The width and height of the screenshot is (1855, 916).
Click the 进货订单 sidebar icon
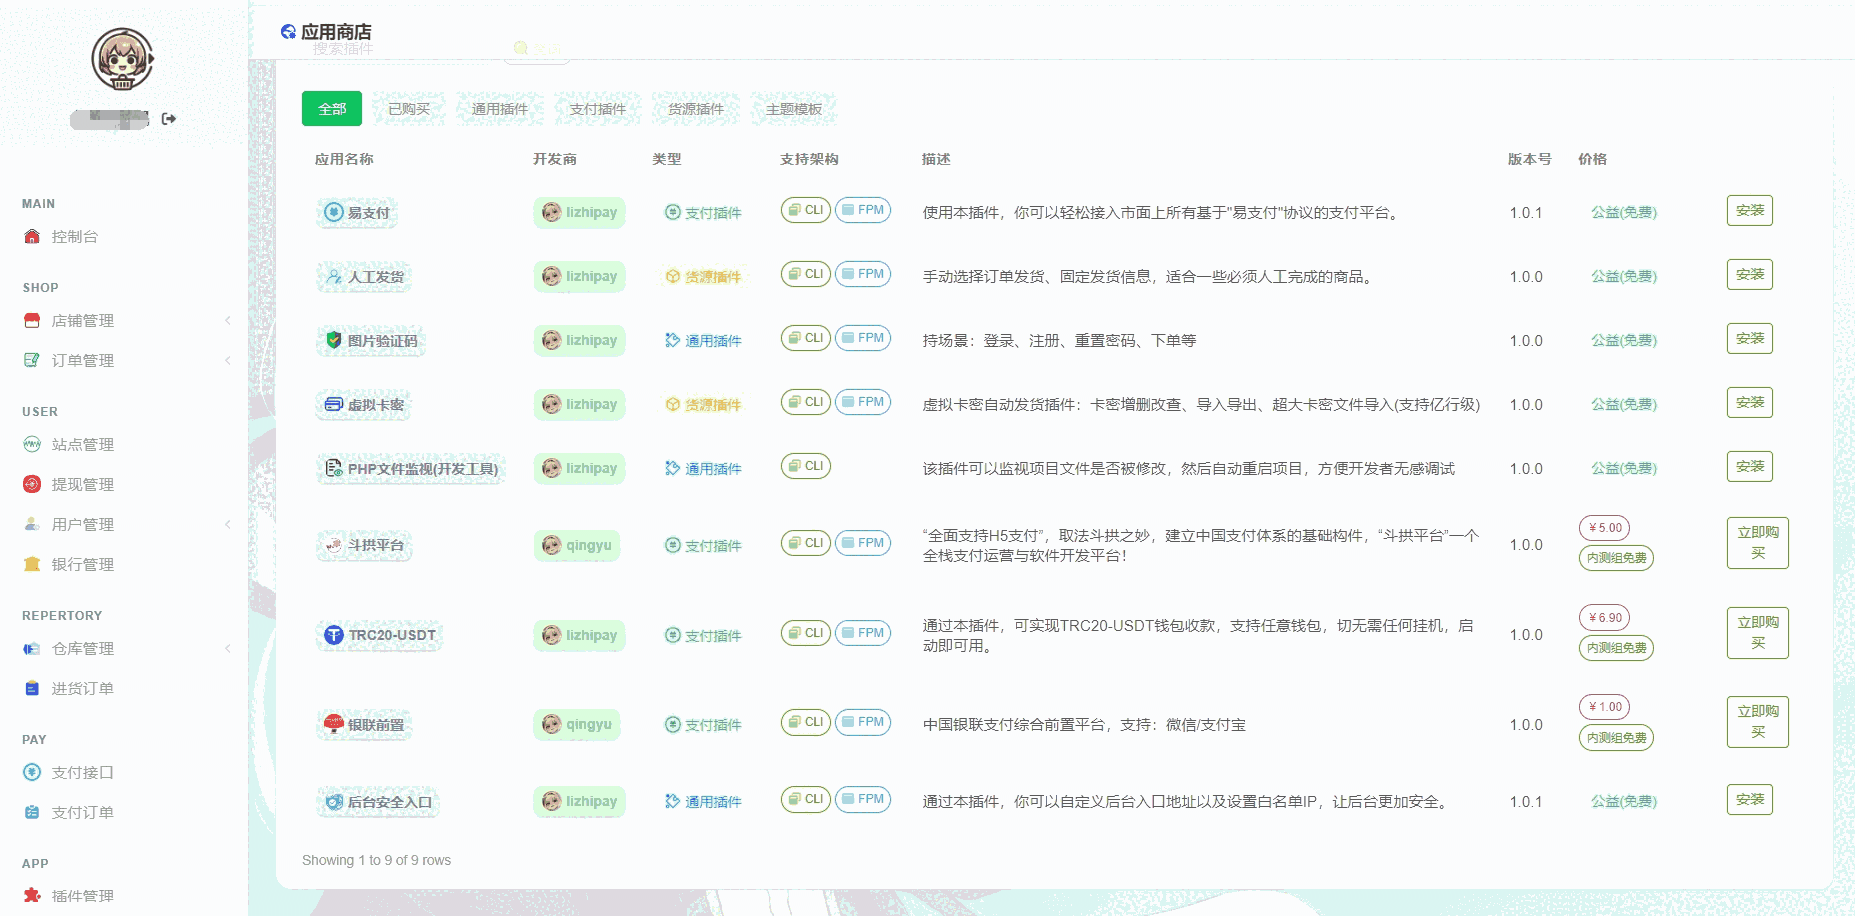pyautogui.click(x=32, y=689)
